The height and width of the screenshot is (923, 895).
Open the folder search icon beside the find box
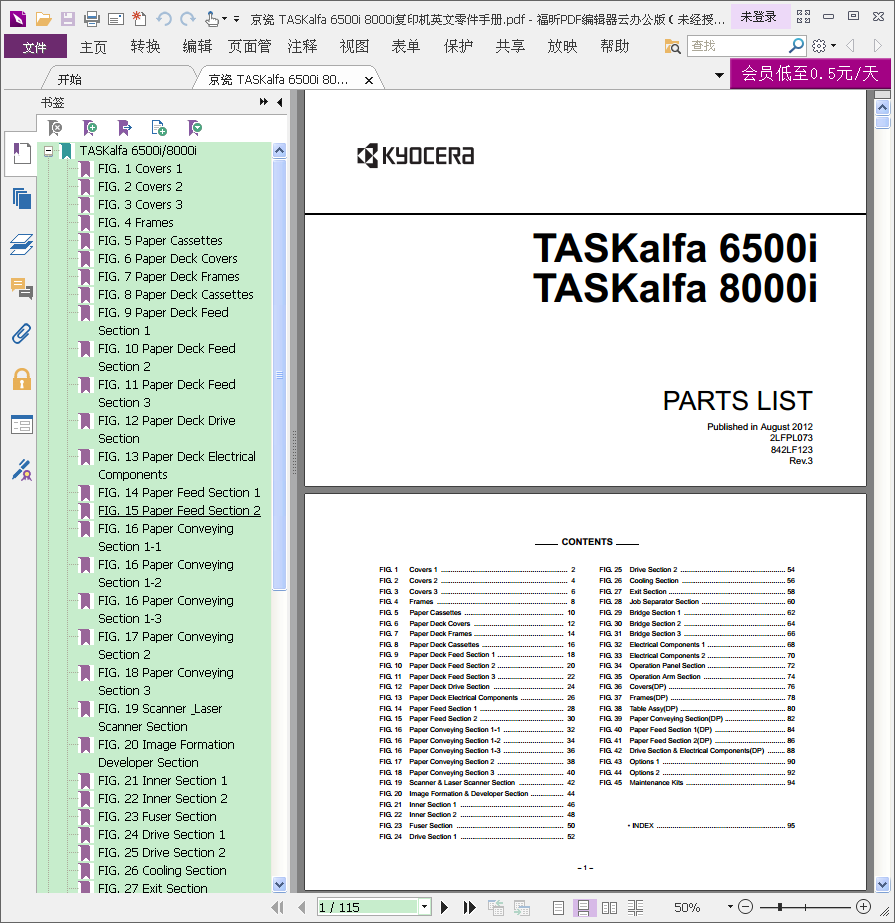[x=672, y=46]
